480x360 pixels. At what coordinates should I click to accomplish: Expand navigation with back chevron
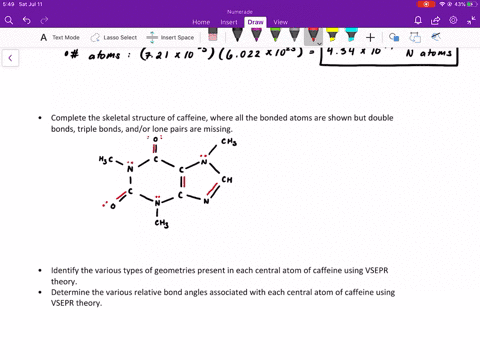pos(10,58)
